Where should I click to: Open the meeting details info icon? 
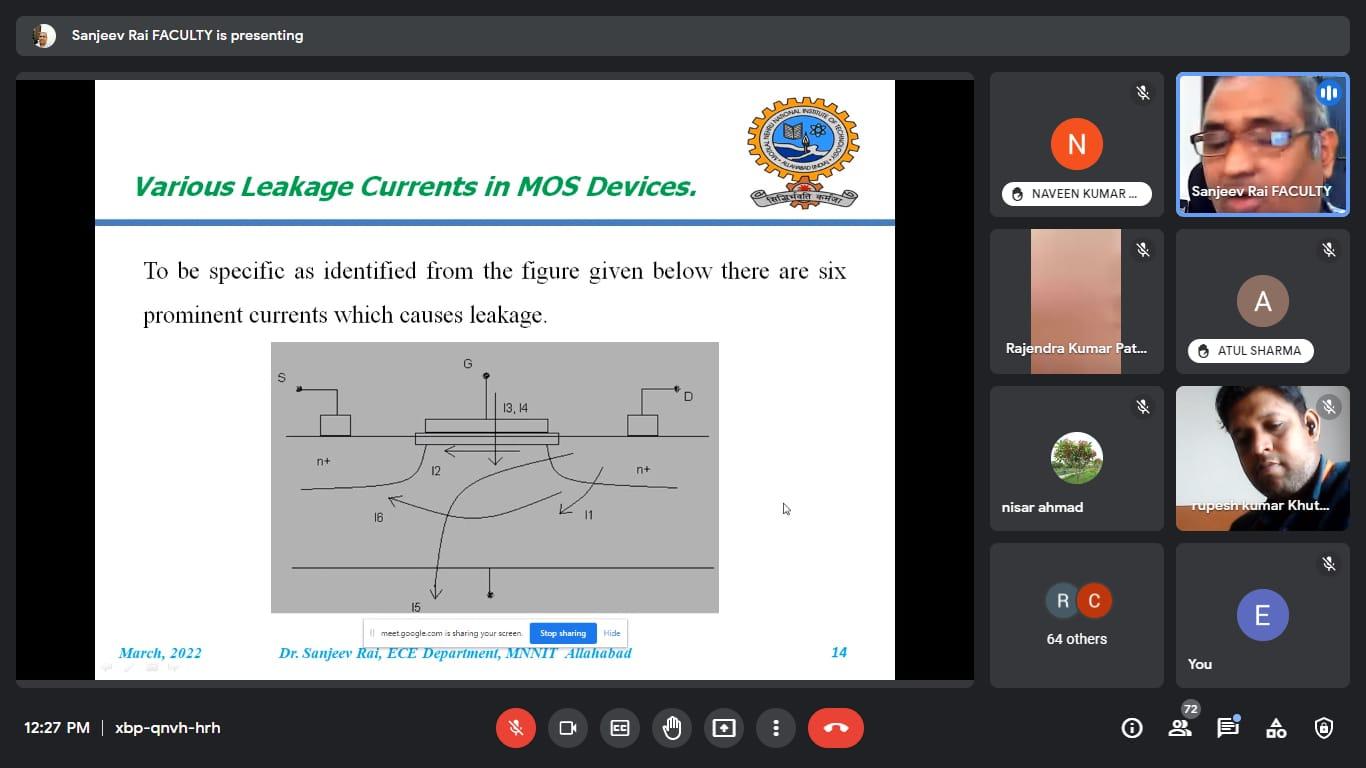[x=1132, y=728]
